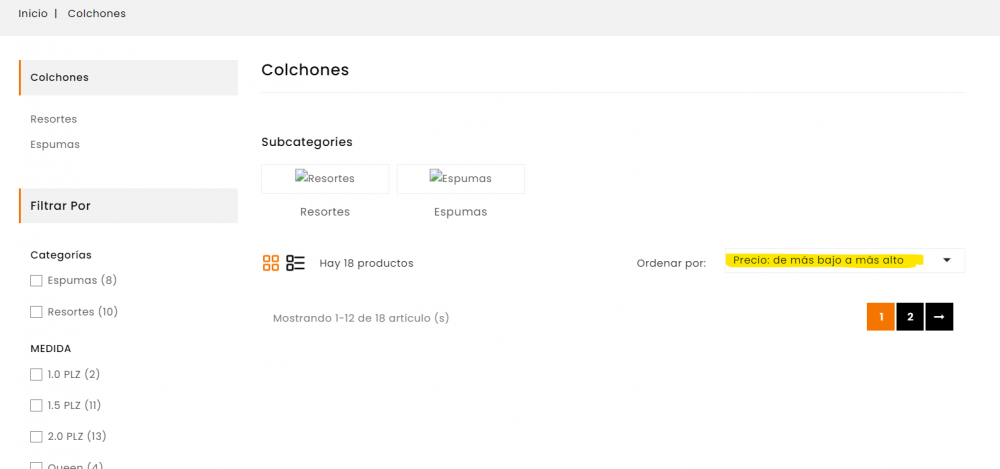Click the sort dropdown caret arrow
This screenshot has width=1000, height=469.
pyautogui.click(x=947, y=261)
